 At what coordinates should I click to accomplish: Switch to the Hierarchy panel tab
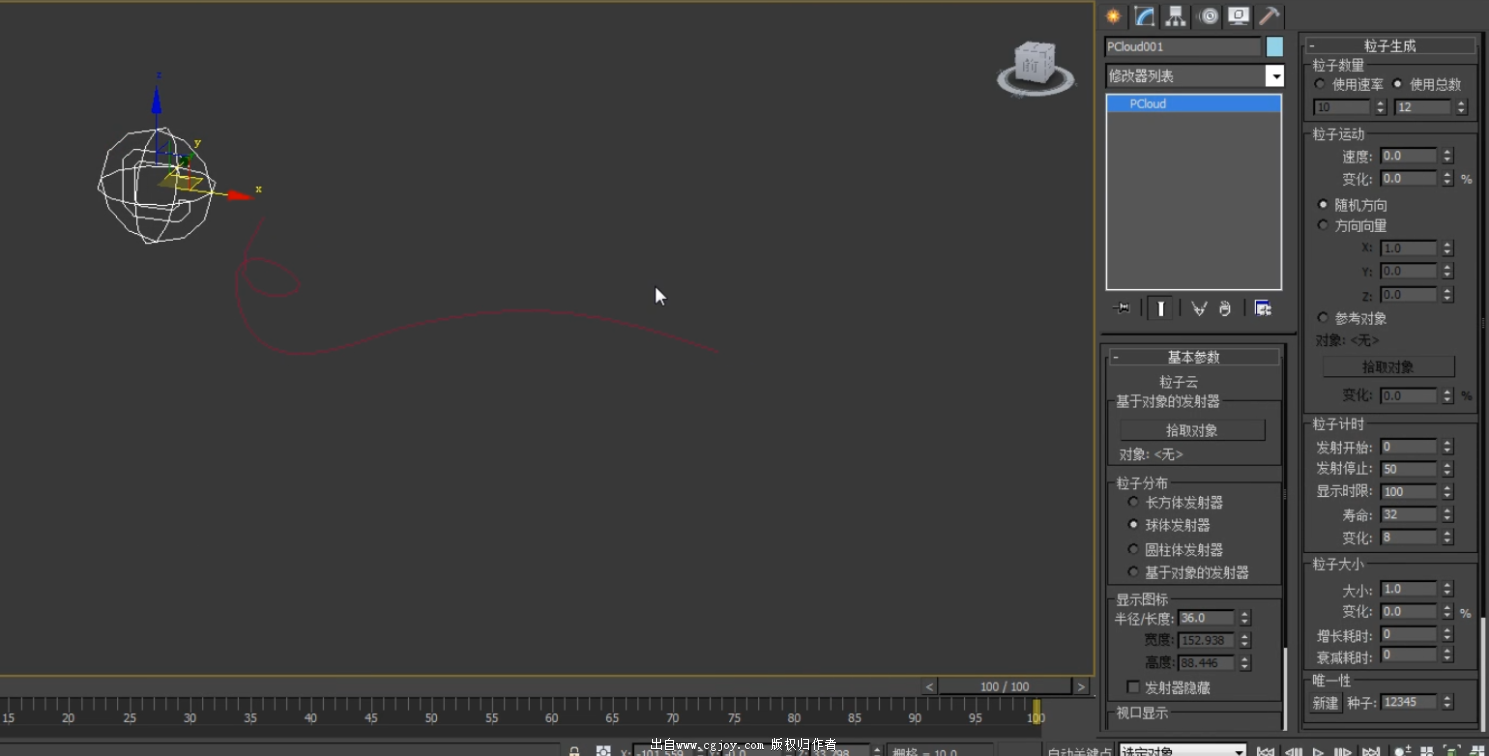1176,16
